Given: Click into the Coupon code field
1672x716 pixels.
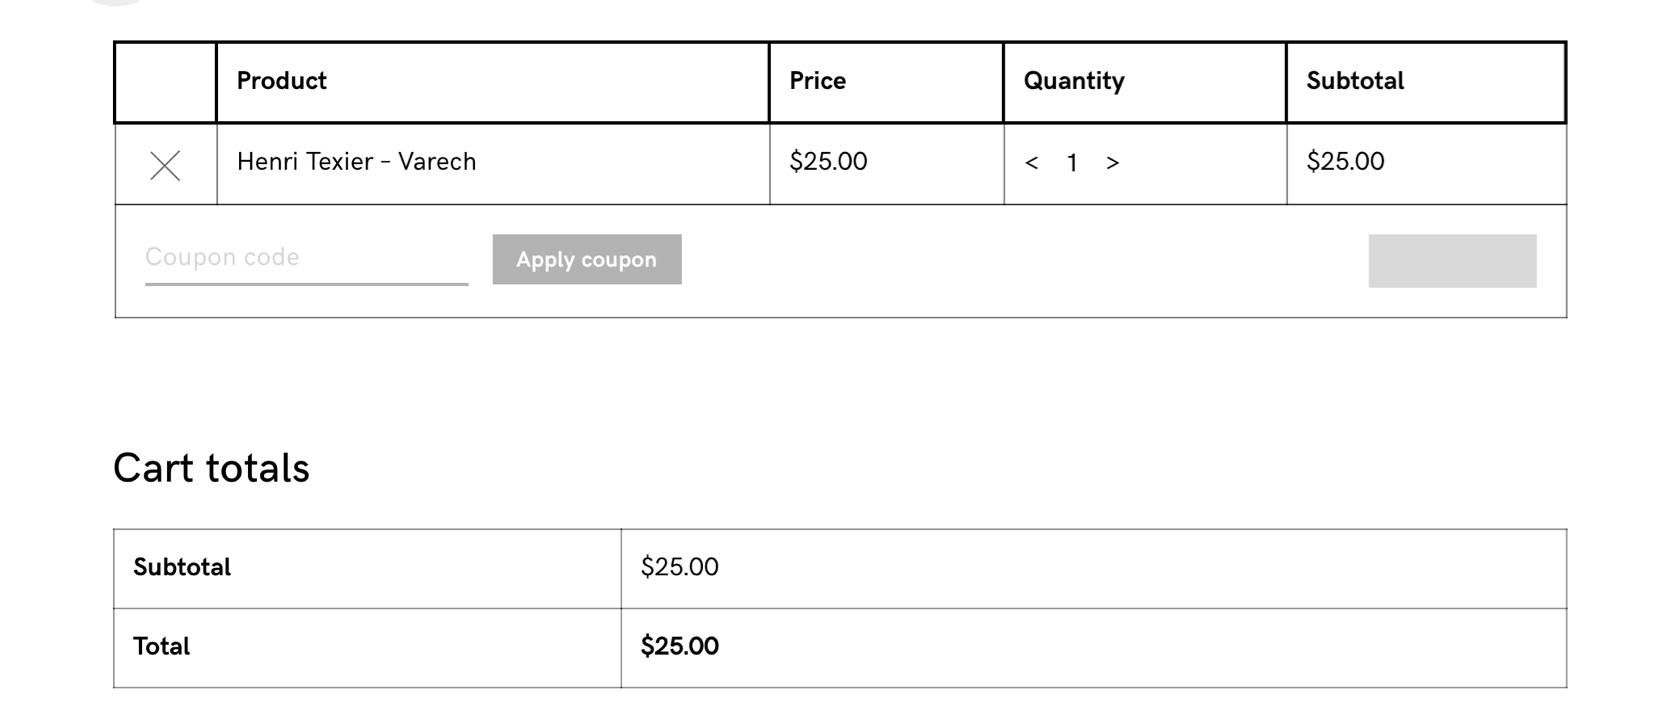Looking at the screenshot, I should (306, 258).
